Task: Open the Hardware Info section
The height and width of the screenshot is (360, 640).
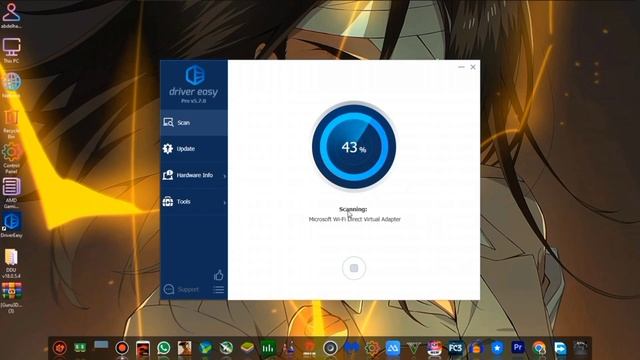Action: tap(194, 175)
